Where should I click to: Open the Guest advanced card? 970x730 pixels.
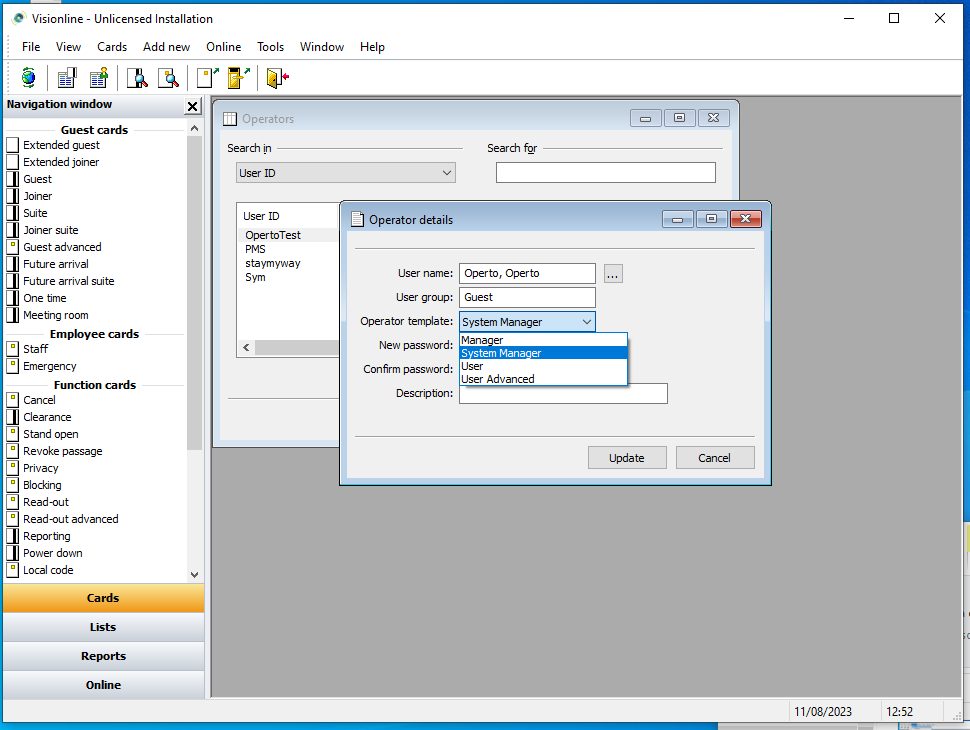(62, 247)
